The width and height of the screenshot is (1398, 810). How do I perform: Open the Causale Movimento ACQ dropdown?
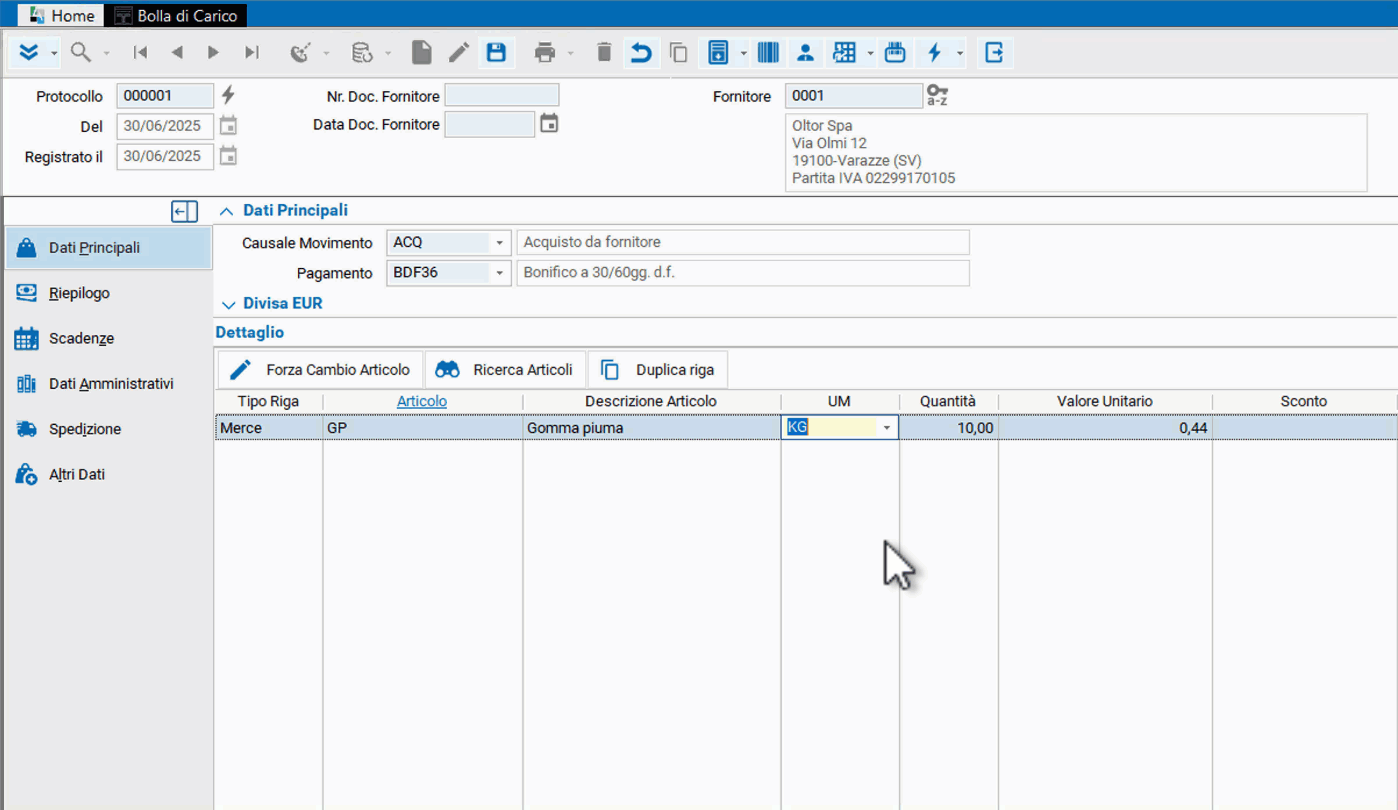[499, 243]
